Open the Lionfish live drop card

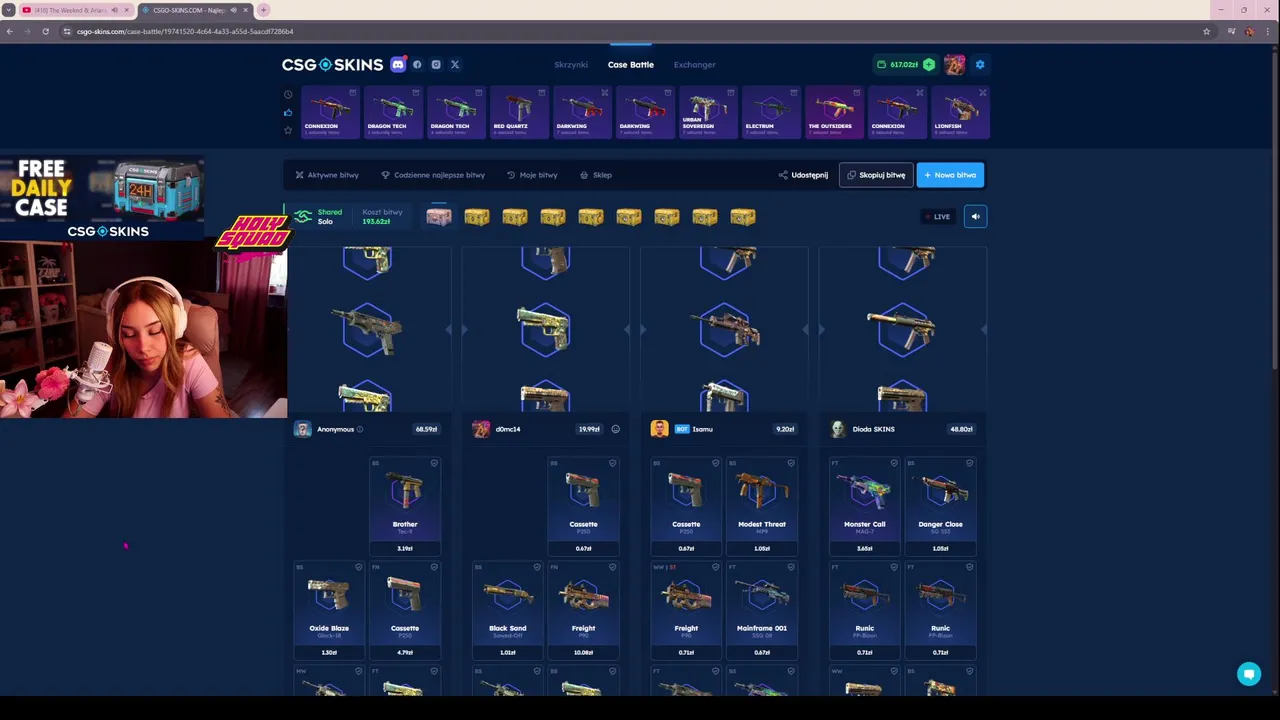point(959,112)
